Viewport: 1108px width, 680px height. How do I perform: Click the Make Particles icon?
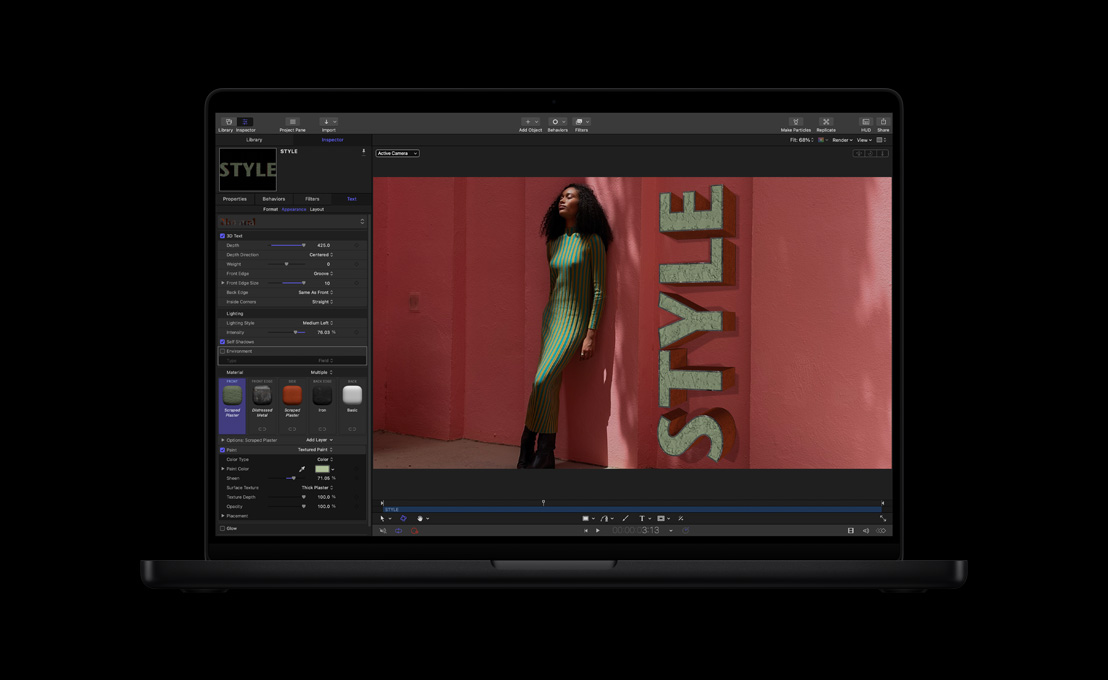click(795, 122)
